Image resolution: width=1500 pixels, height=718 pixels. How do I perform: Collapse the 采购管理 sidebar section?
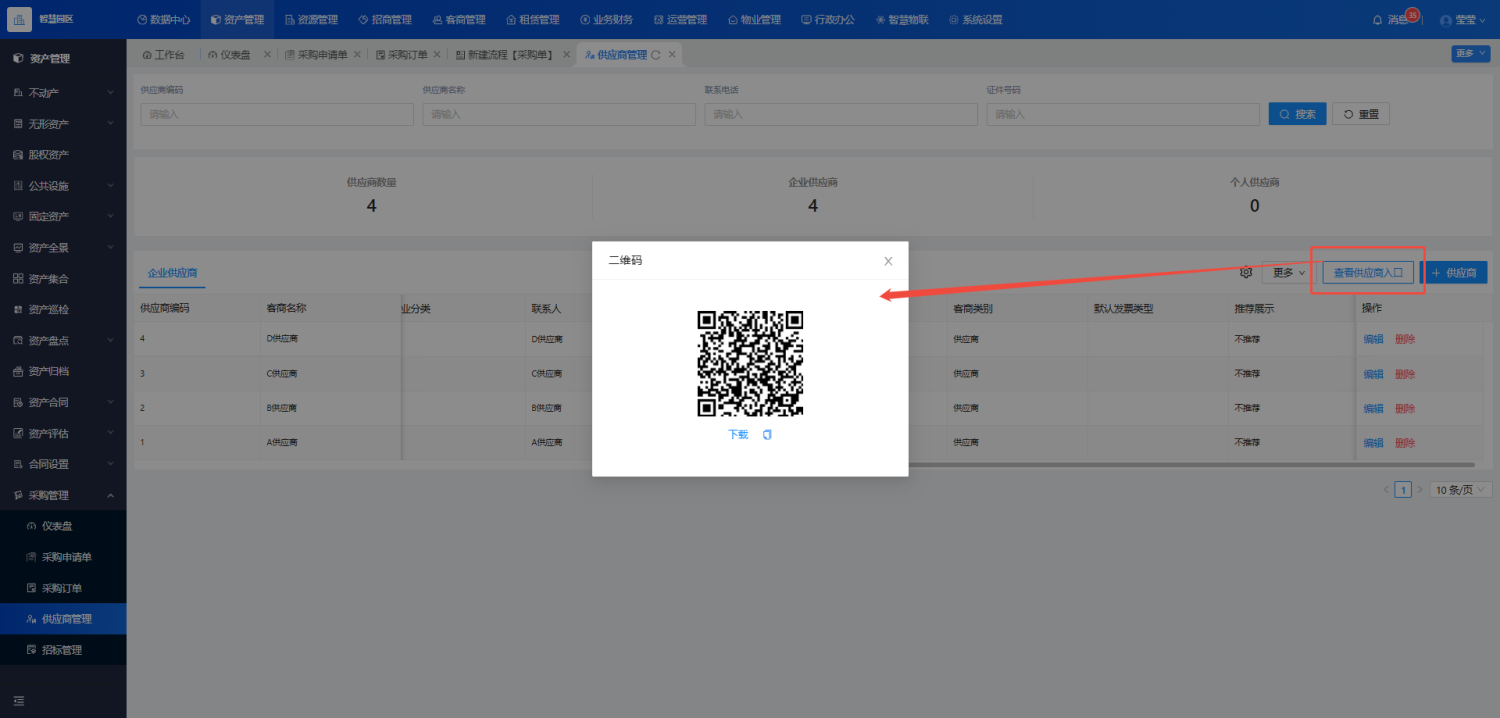click(63, 496)
